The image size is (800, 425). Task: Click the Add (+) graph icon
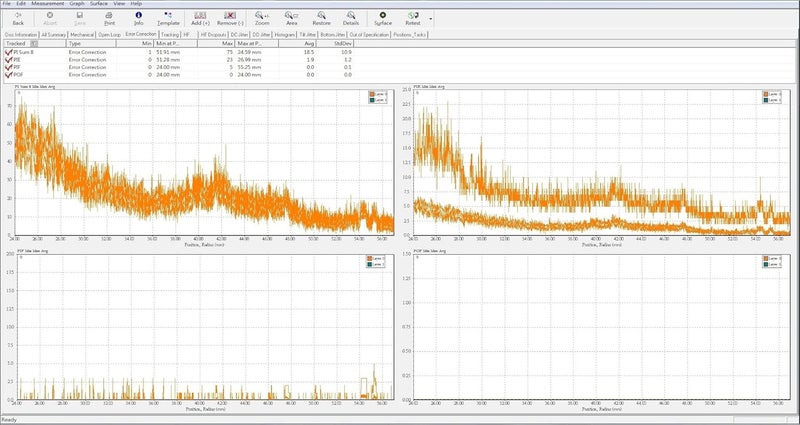200,18
